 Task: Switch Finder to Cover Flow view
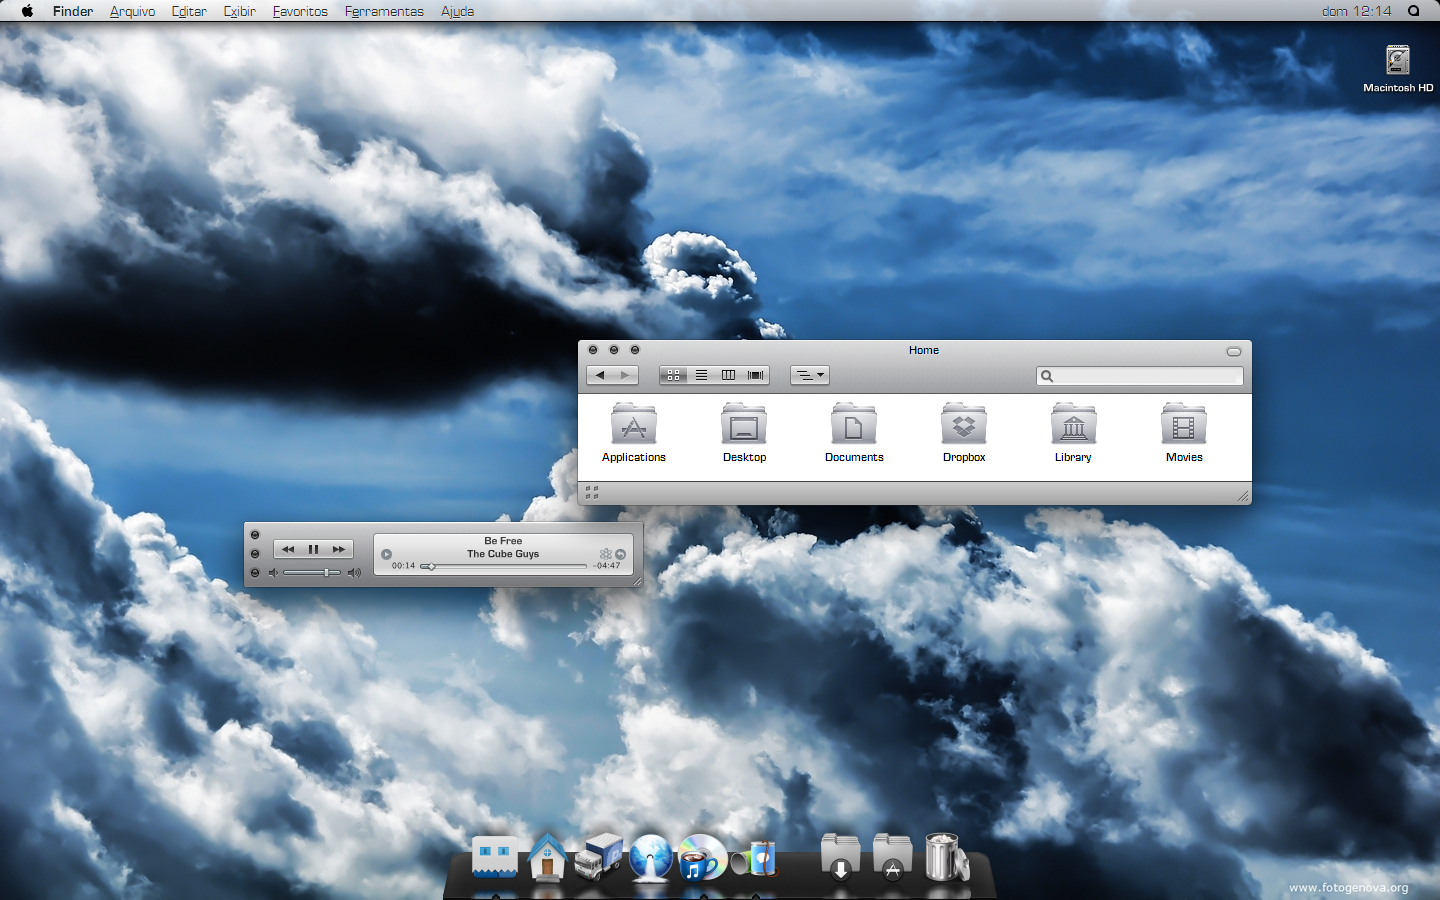point(756,375)
